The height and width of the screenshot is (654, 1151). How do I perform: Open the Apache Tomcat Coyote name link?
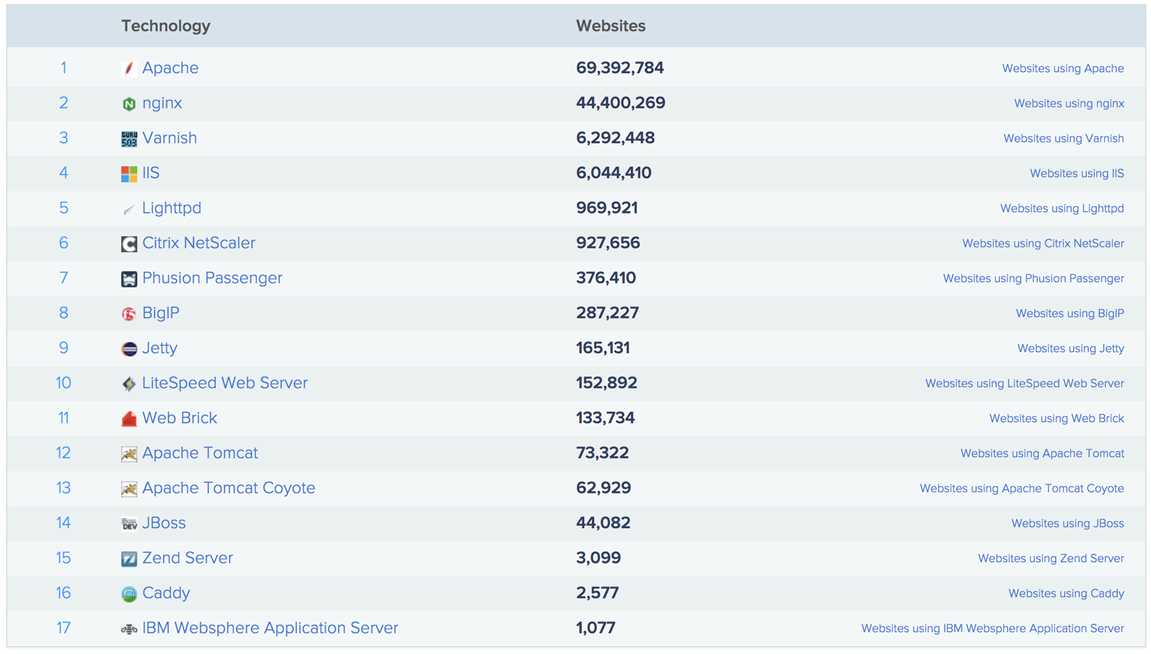229,487
